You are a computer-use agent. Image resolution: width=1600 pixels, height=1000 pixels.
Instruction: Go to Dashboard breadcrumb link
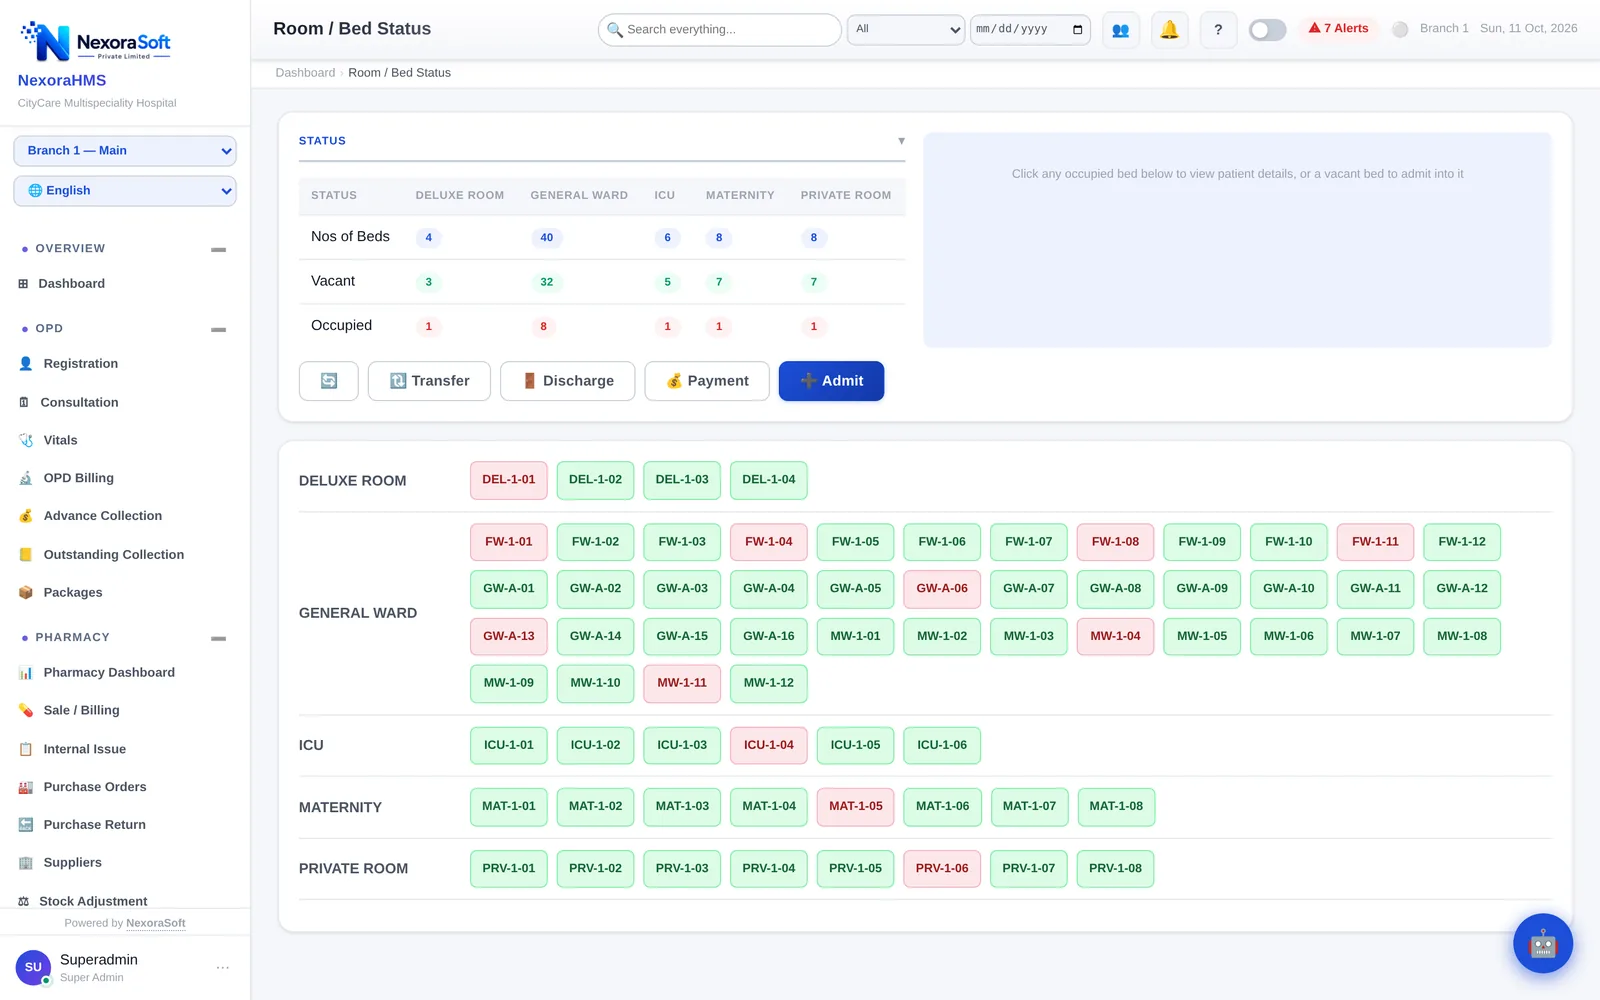(305, 73)
